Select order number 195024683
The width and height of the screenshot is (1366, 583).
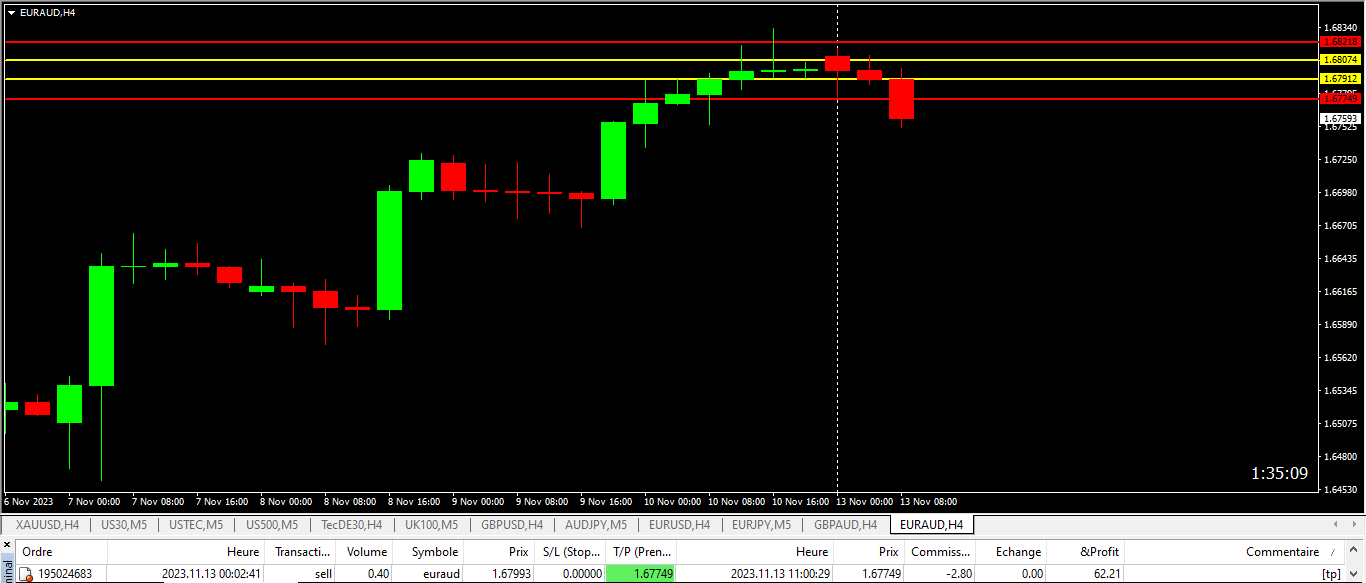point(65,574)
